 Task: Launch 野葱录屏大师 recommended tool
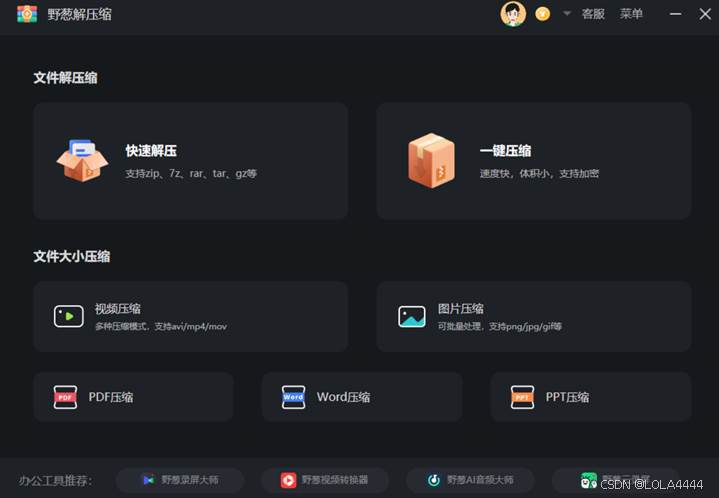click(x=180, y=480)
